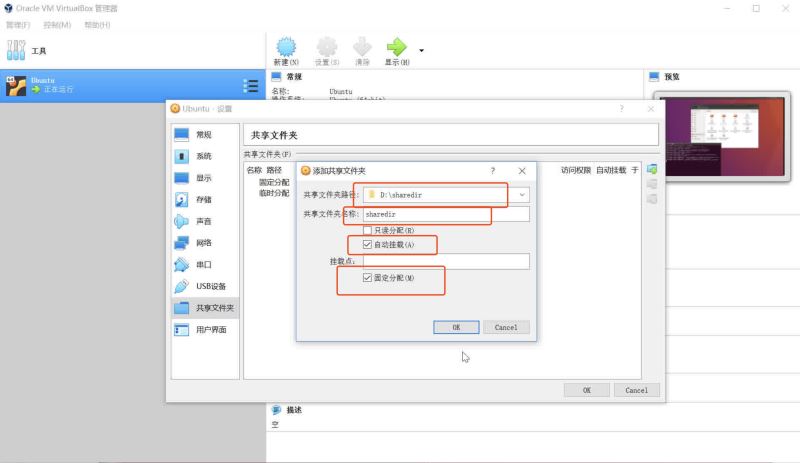Image resolution: width=800 pixels, height=463 pixels.
Task: Open the Ubuntu VM list menu icon
Action: (x=251, y=86)
